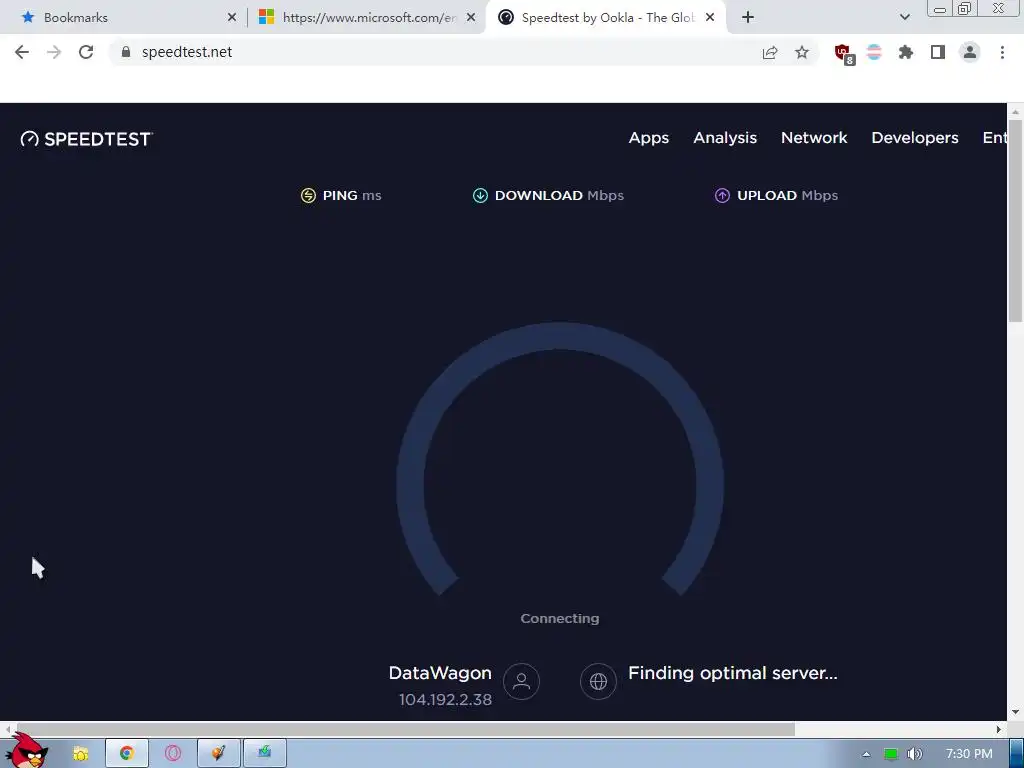Click the IP address 104.192.2.38
Image resolution: width=1024 pixels, height=768 pixels.
coord(445,699)
